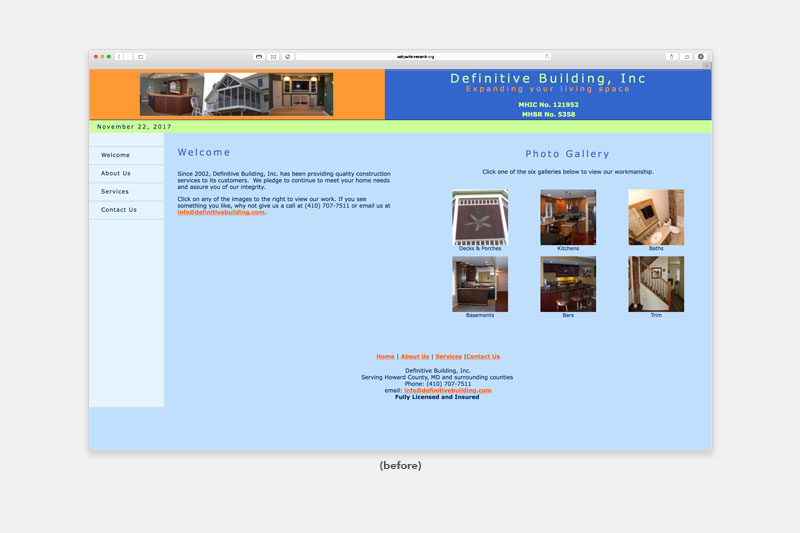Open the Decks & Porches gallery thumbnail
Image resolution: width=800 pixels, height=533 pixels.
pyautogui.click(x=480, y=217)
